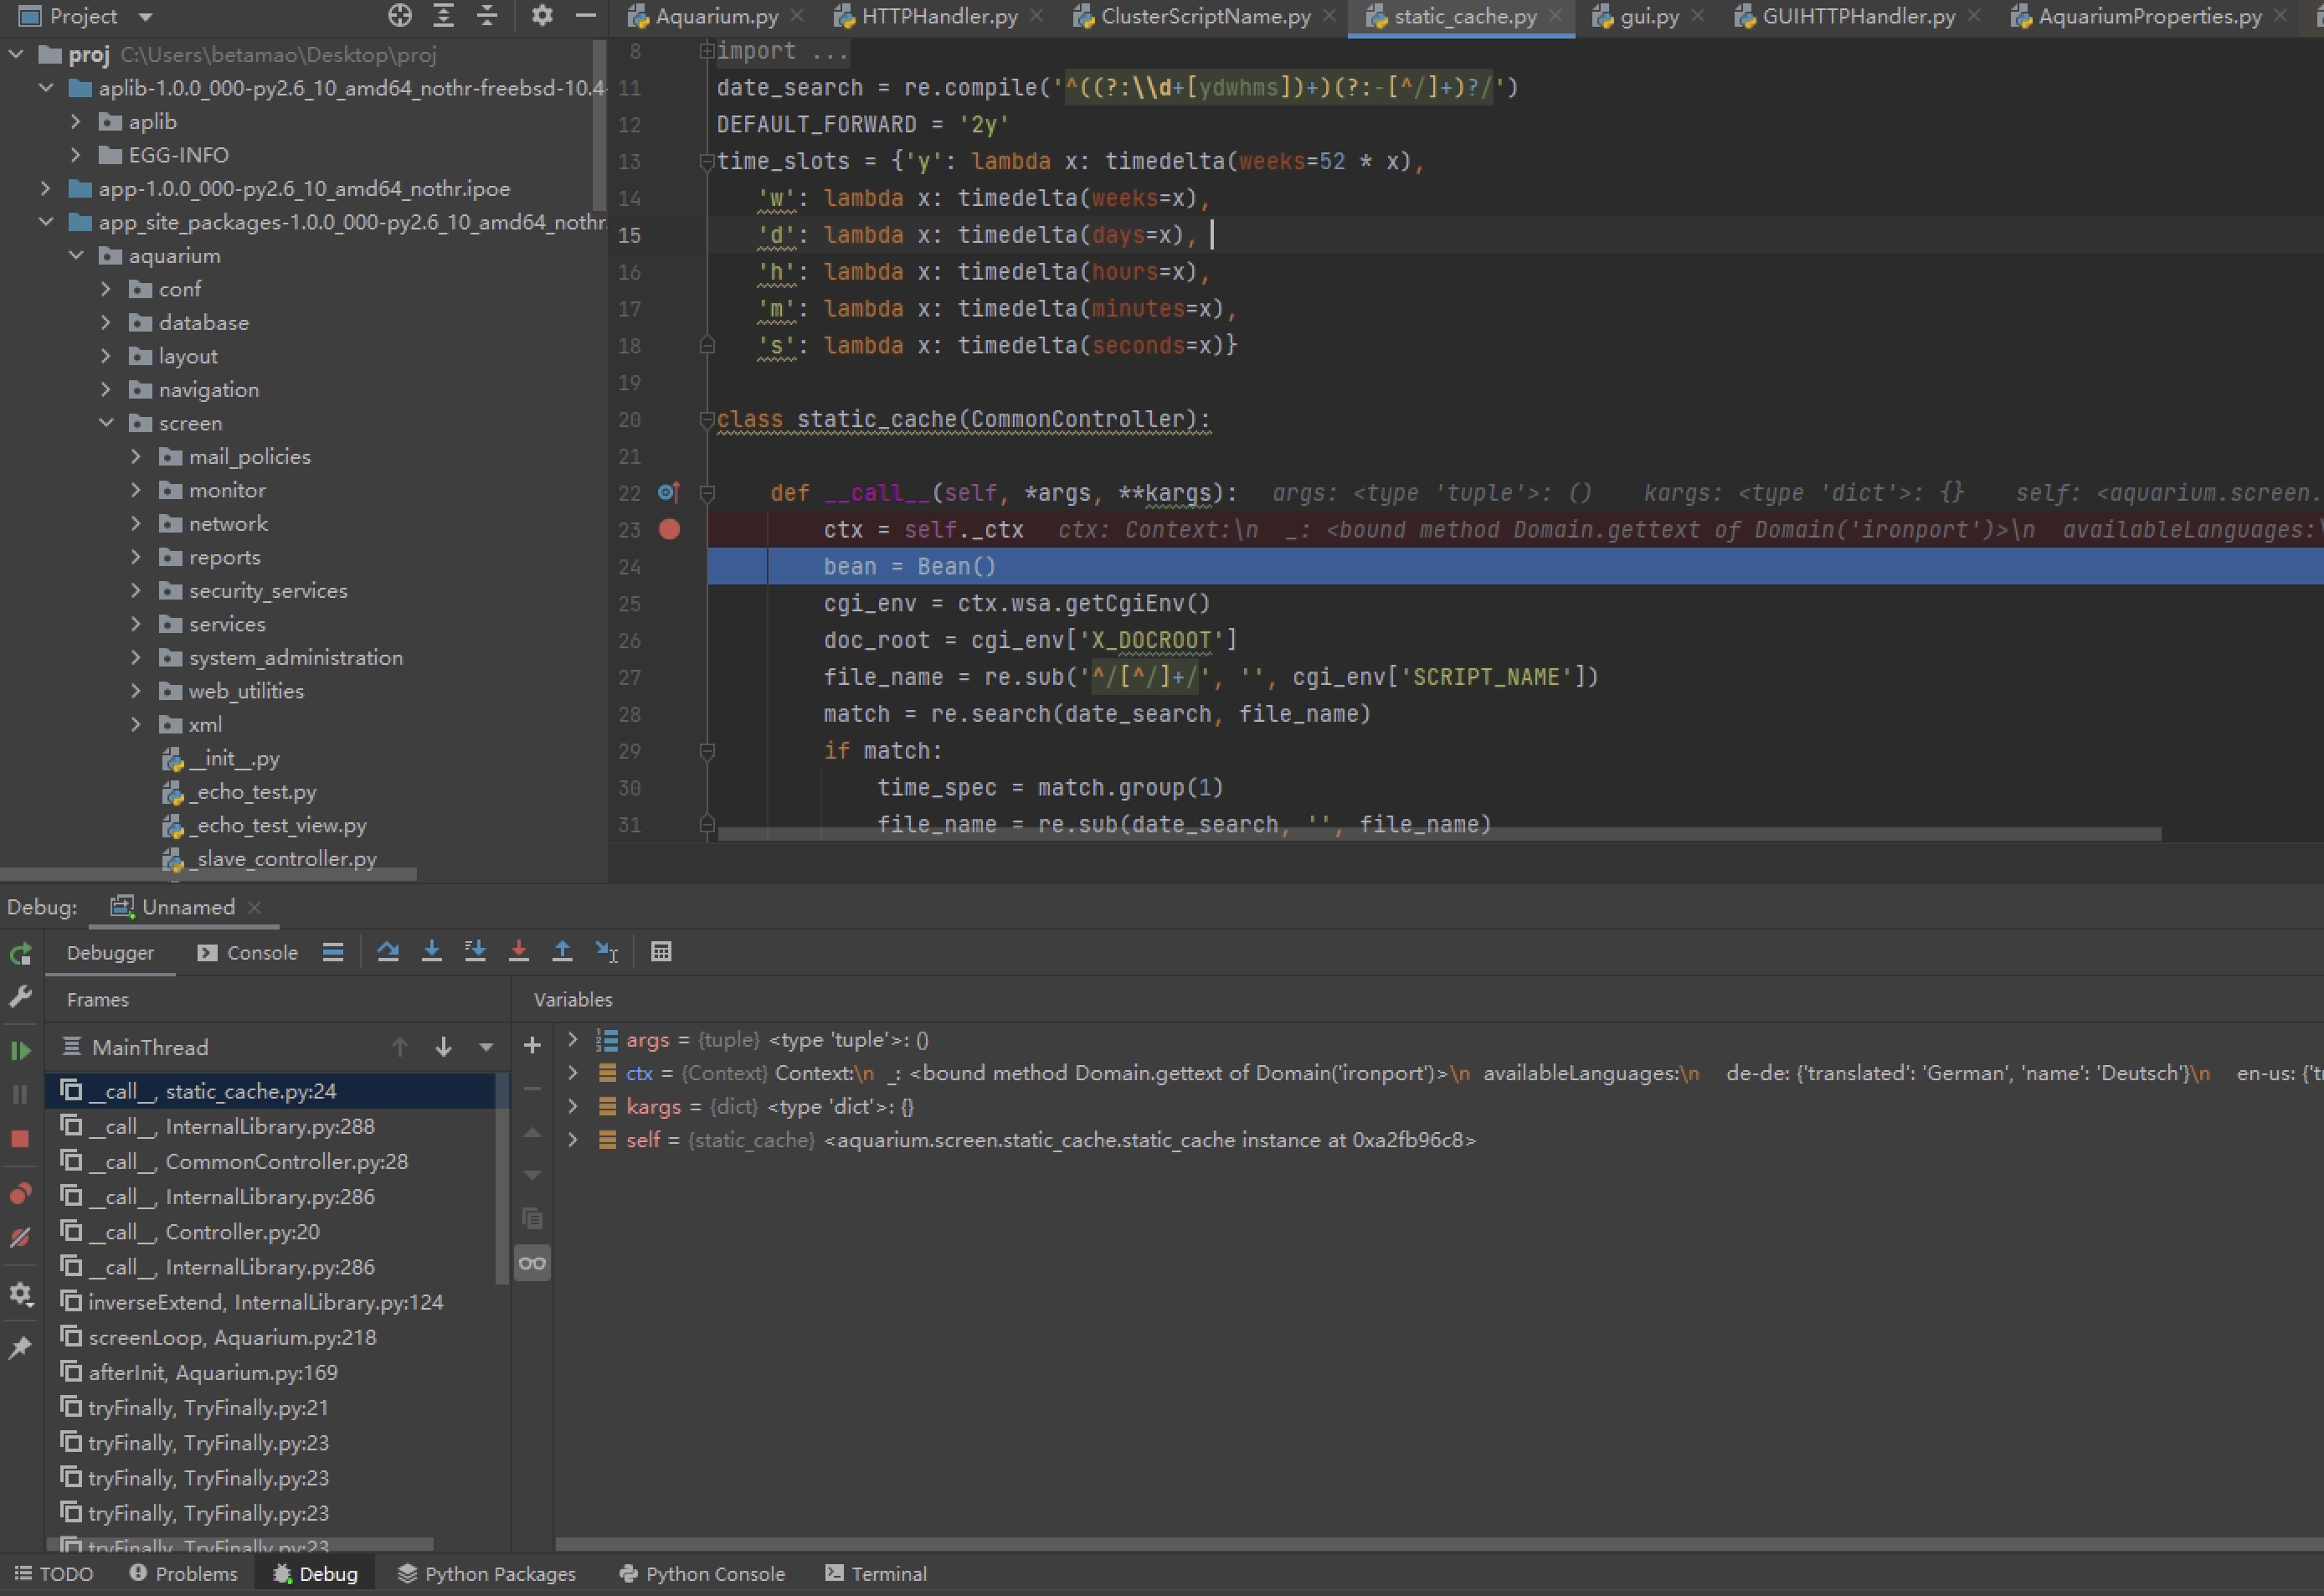Image resolution: width=2324 pixels, height=1596 pixels.
Task: Open Python Packages tool window
Action: pyautogui.click(x=487, y=1574)
